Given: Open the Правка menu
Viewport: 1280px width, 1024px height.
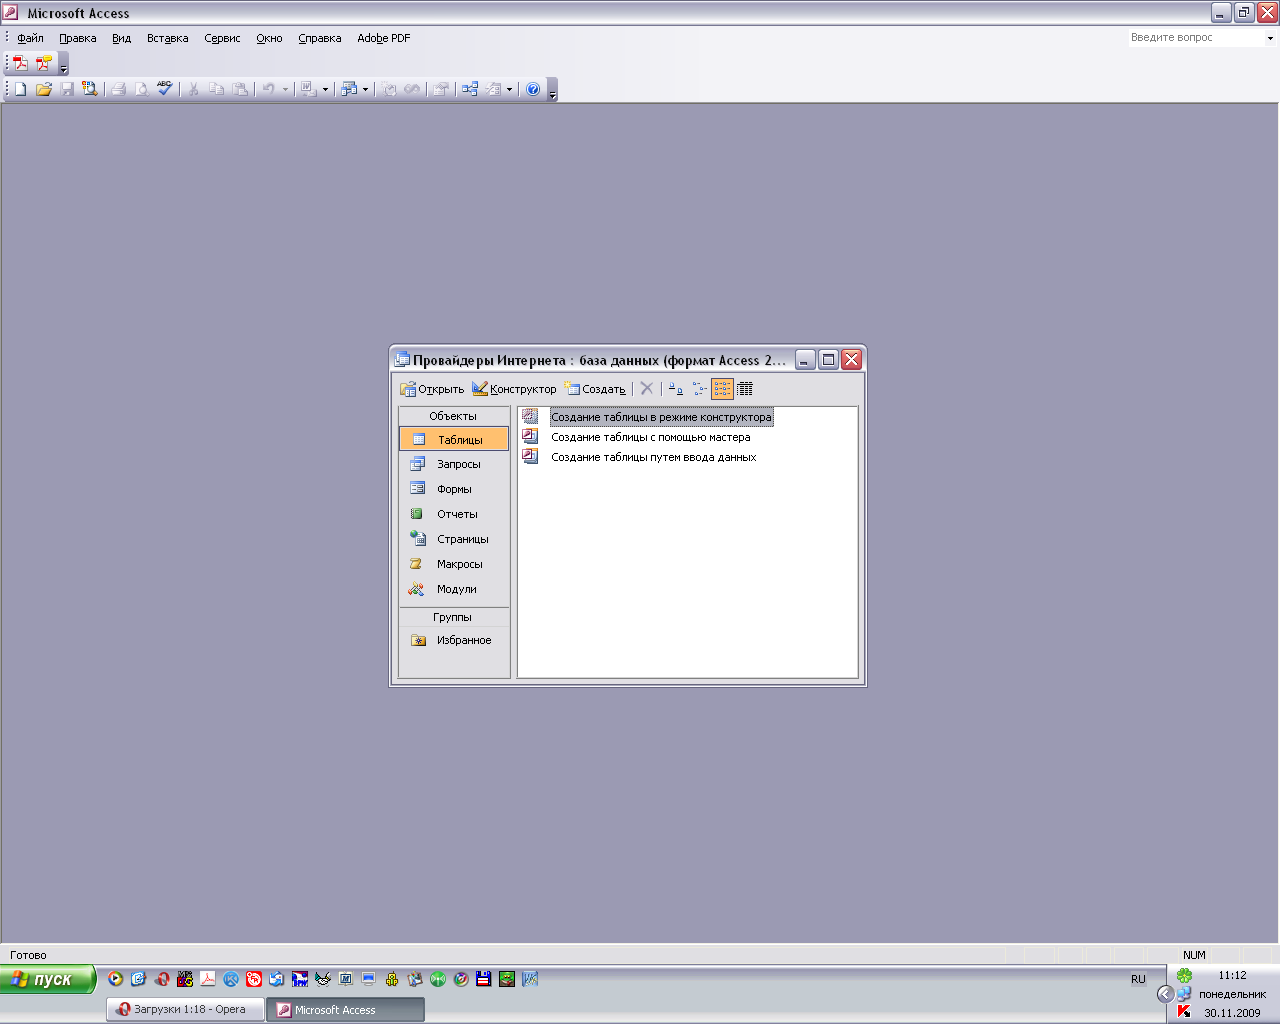Looking at the screenshot, I should tap(77, 38).
